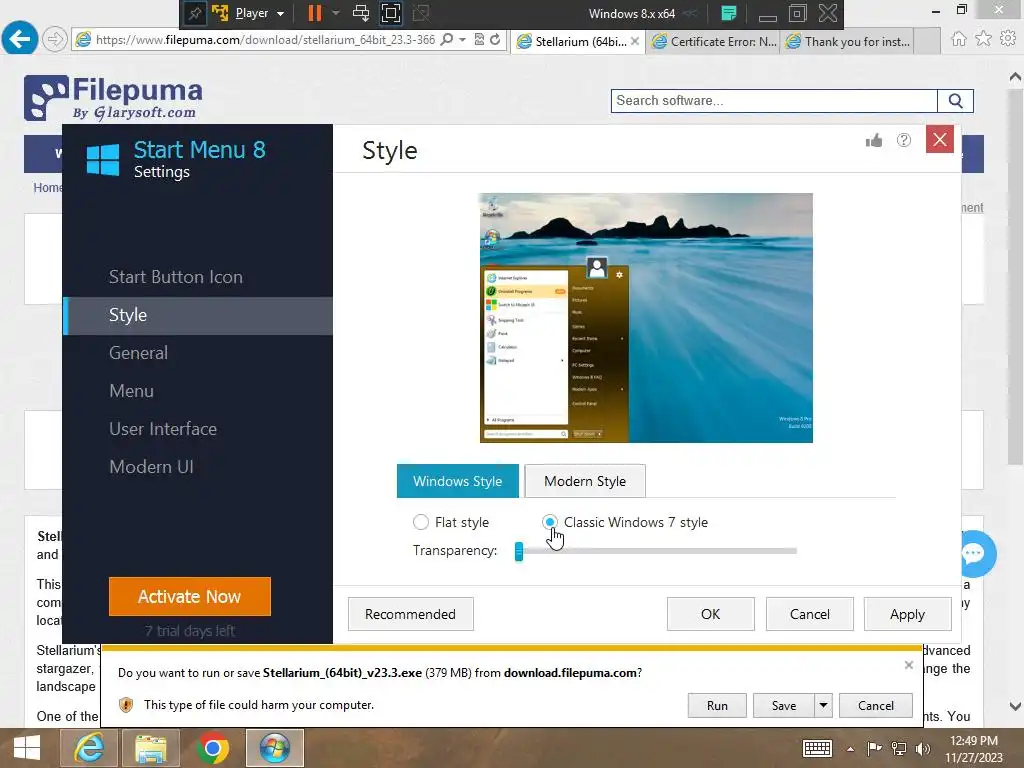Click the Transparency slider track
Image resolution: width=1024 pixels, height=768 pixels.
[x=657, y=551]
